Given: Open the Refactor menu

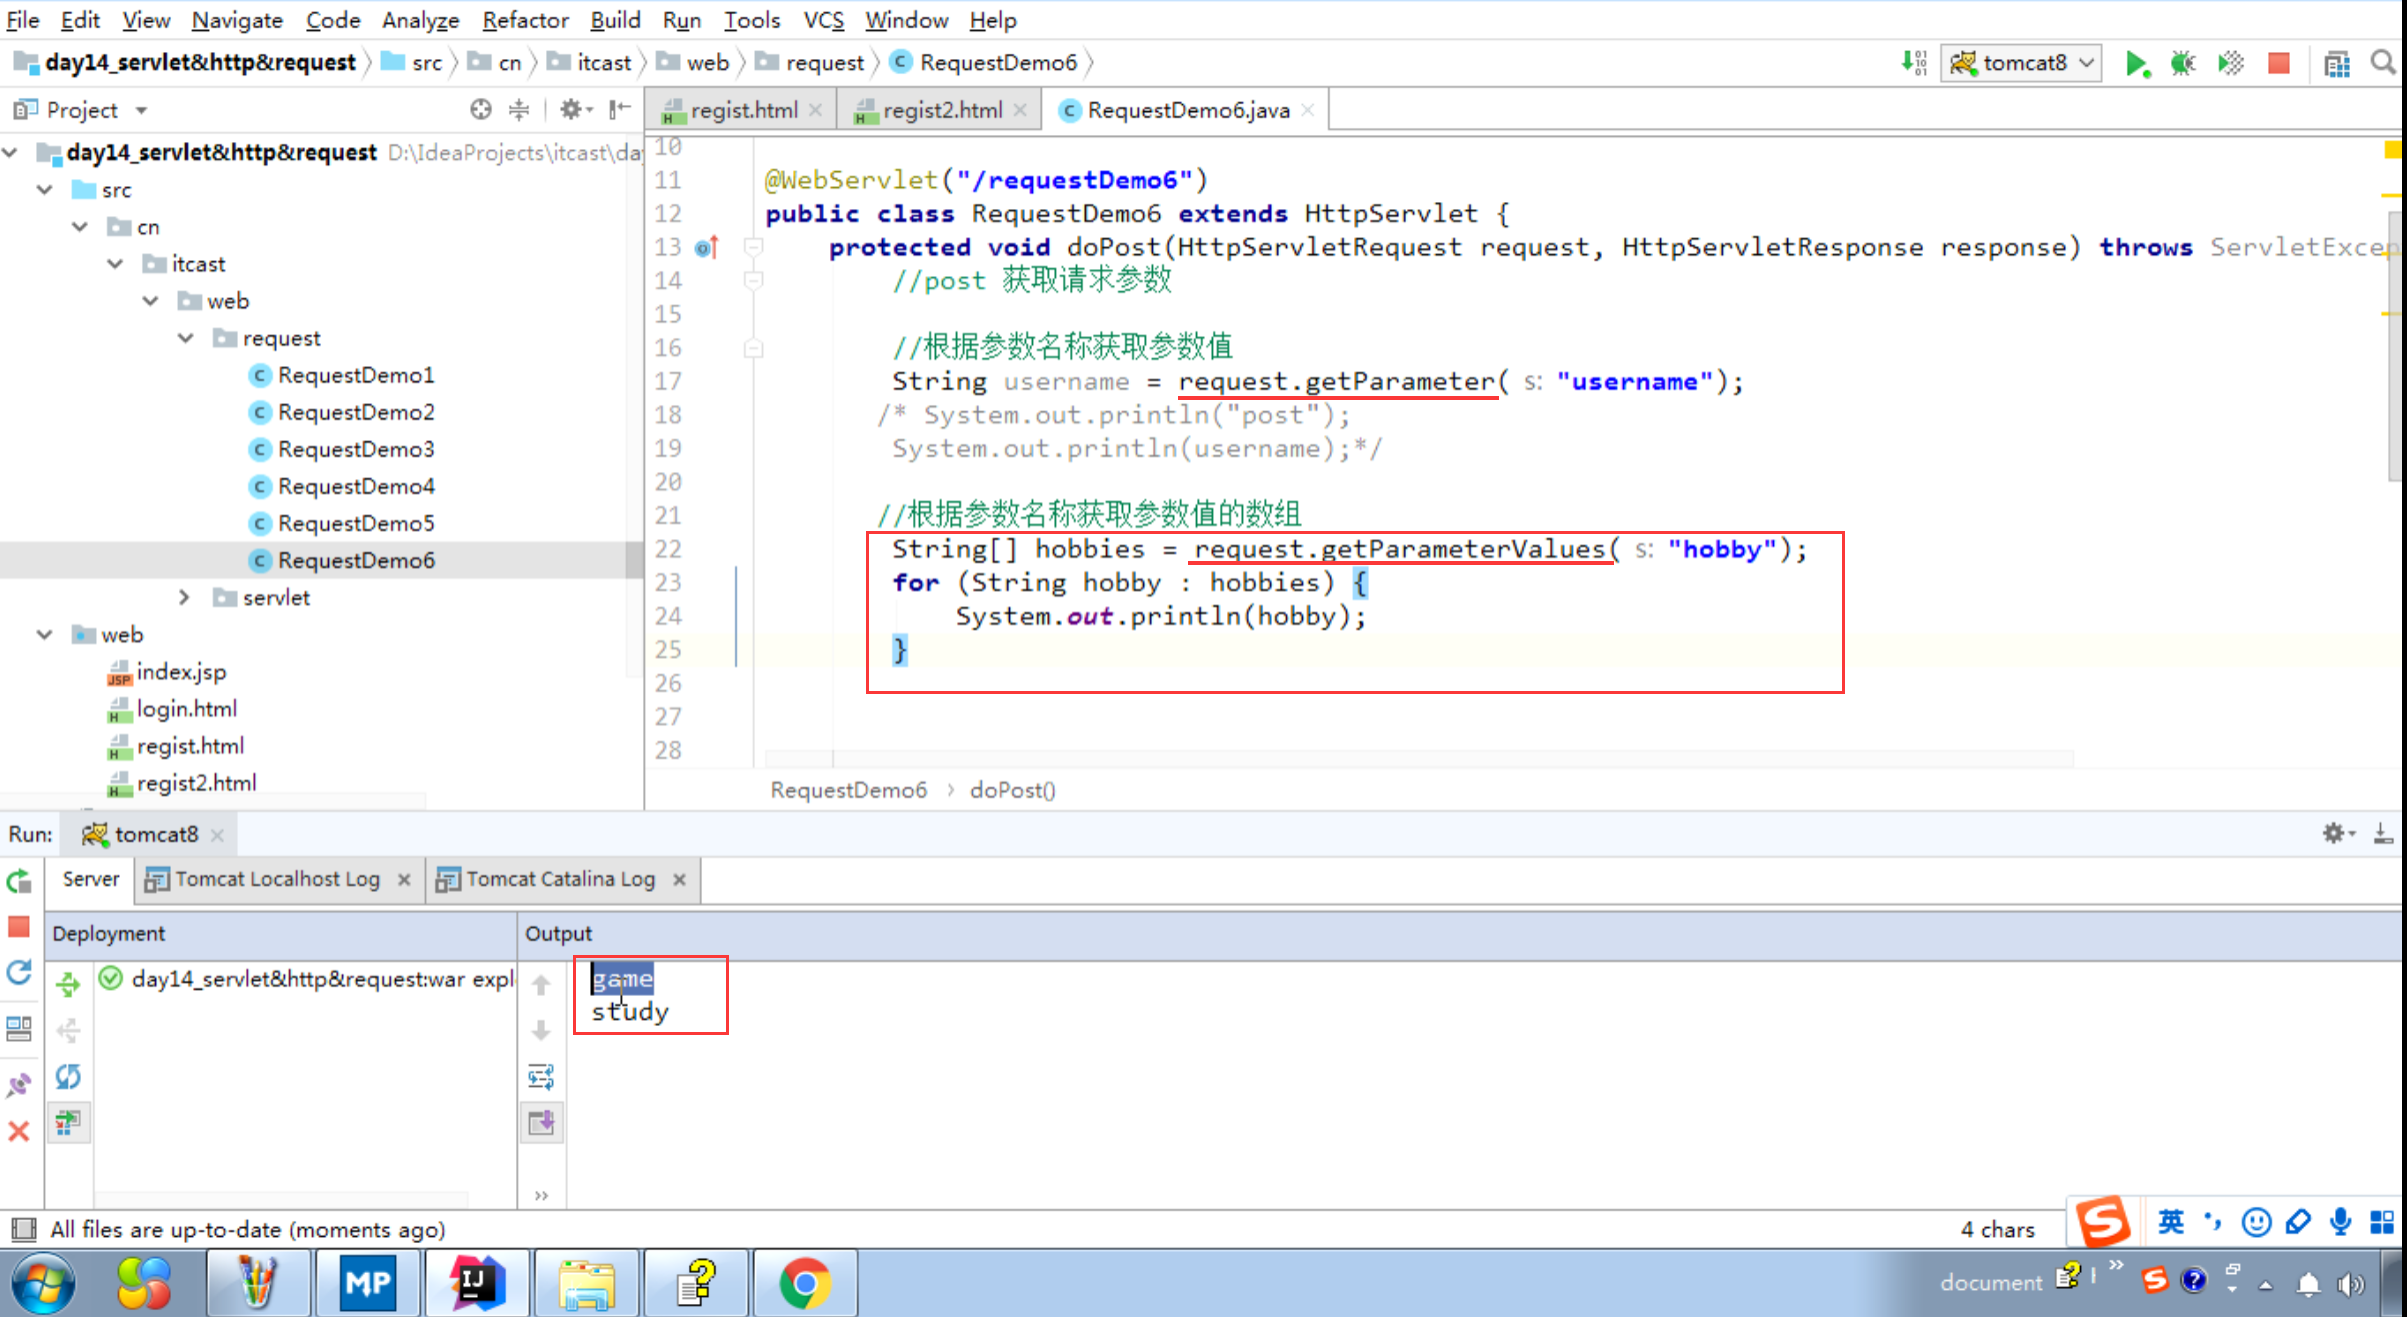Looking at the screenshot, I should coord(524,19).
